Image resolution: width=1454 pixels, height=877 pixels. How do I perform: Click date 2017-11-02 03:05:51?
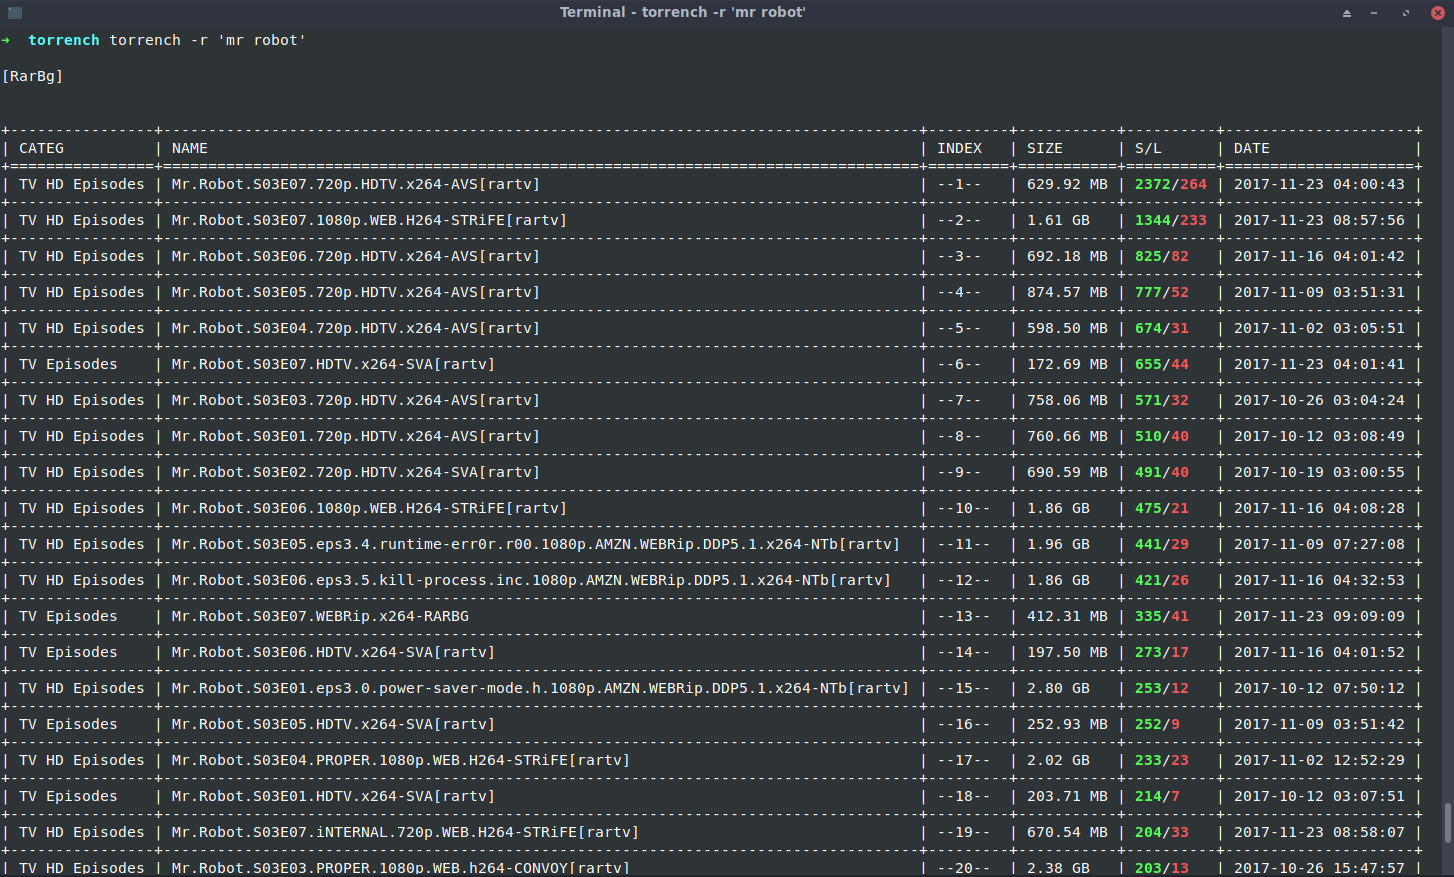1319,328
